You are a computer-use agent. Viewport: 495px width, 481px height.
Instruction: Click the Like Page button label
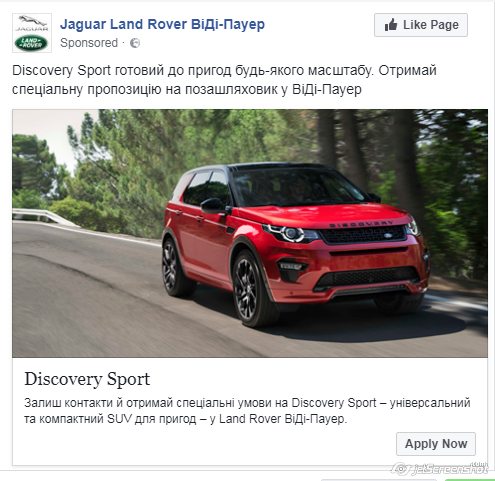click(x=431, y=25)
